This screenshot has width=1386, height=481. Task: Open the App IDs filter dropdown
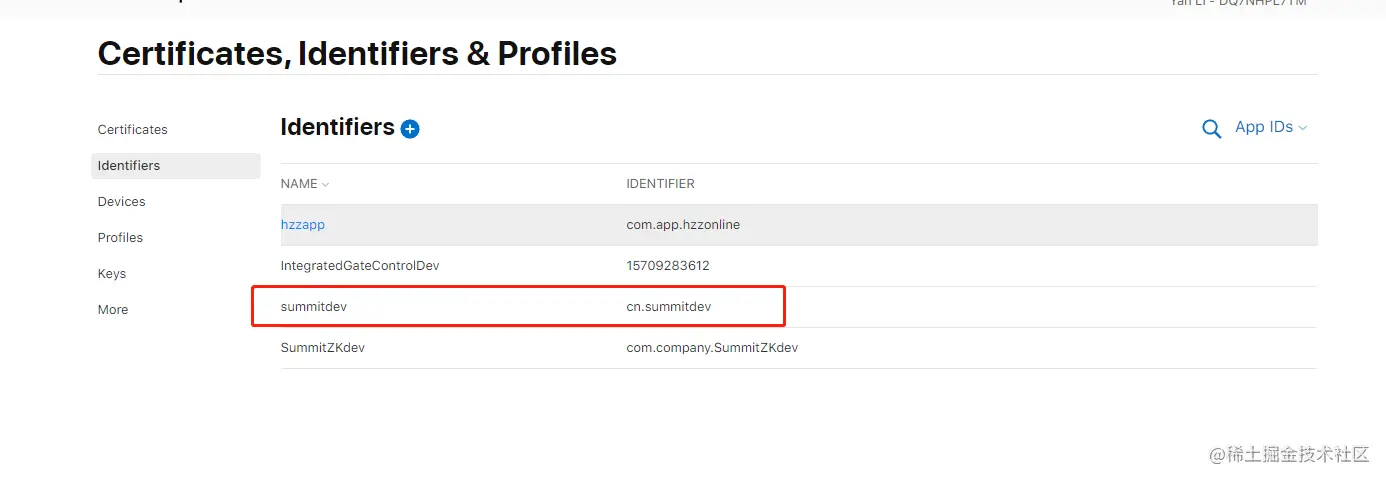pyautogui.click(x=1271, y=128)
